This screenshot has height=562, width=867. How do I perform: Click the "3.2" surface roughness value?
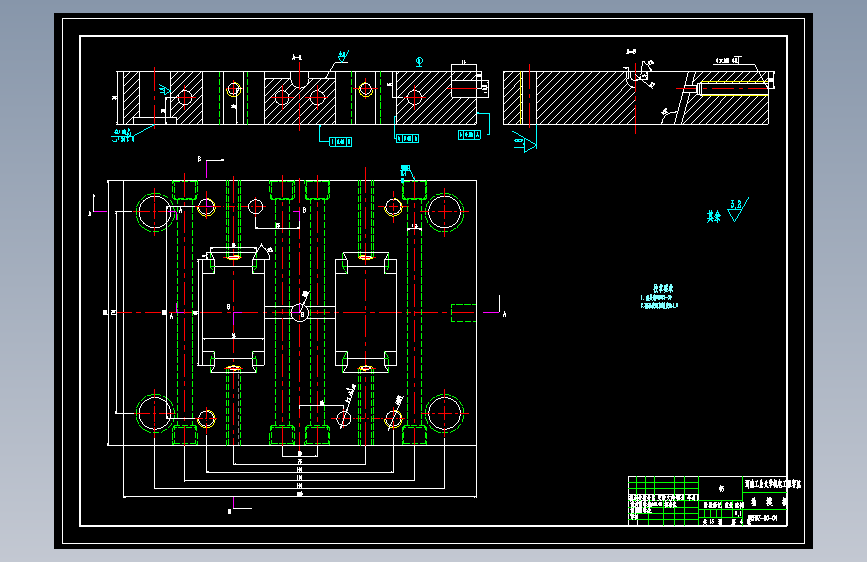pyautogui.click(x=736, y=204)
